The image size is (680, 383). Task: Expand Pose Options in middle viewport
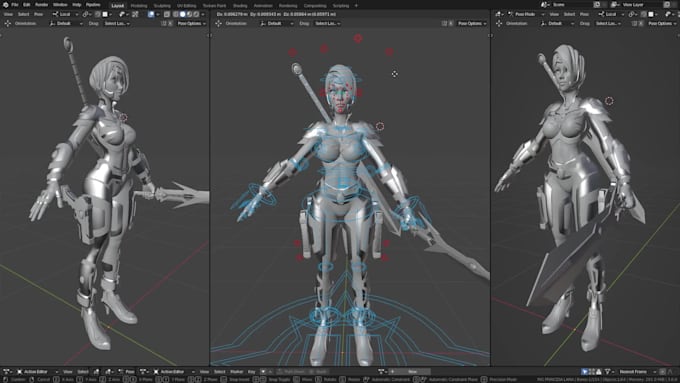(x=472, y=23)
